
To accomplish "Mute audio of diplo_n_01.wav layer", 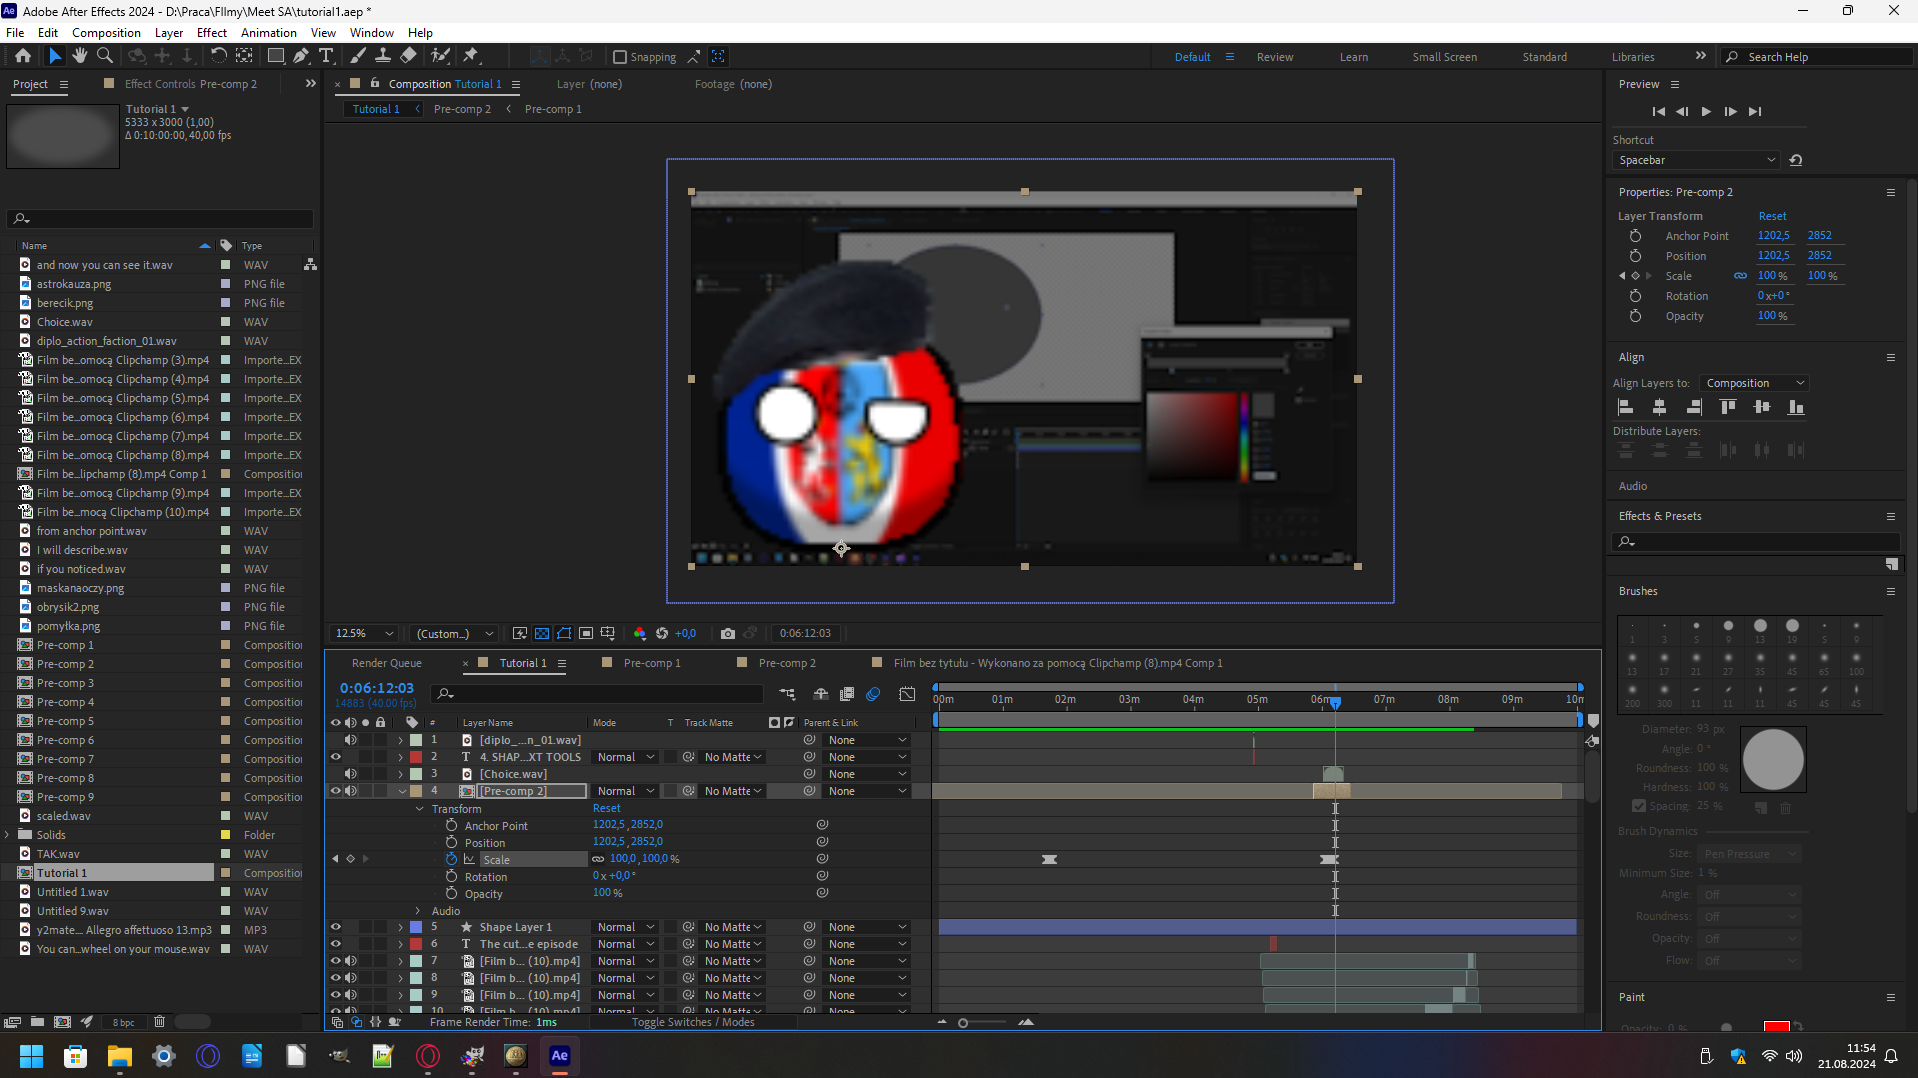I will point(351,740).
